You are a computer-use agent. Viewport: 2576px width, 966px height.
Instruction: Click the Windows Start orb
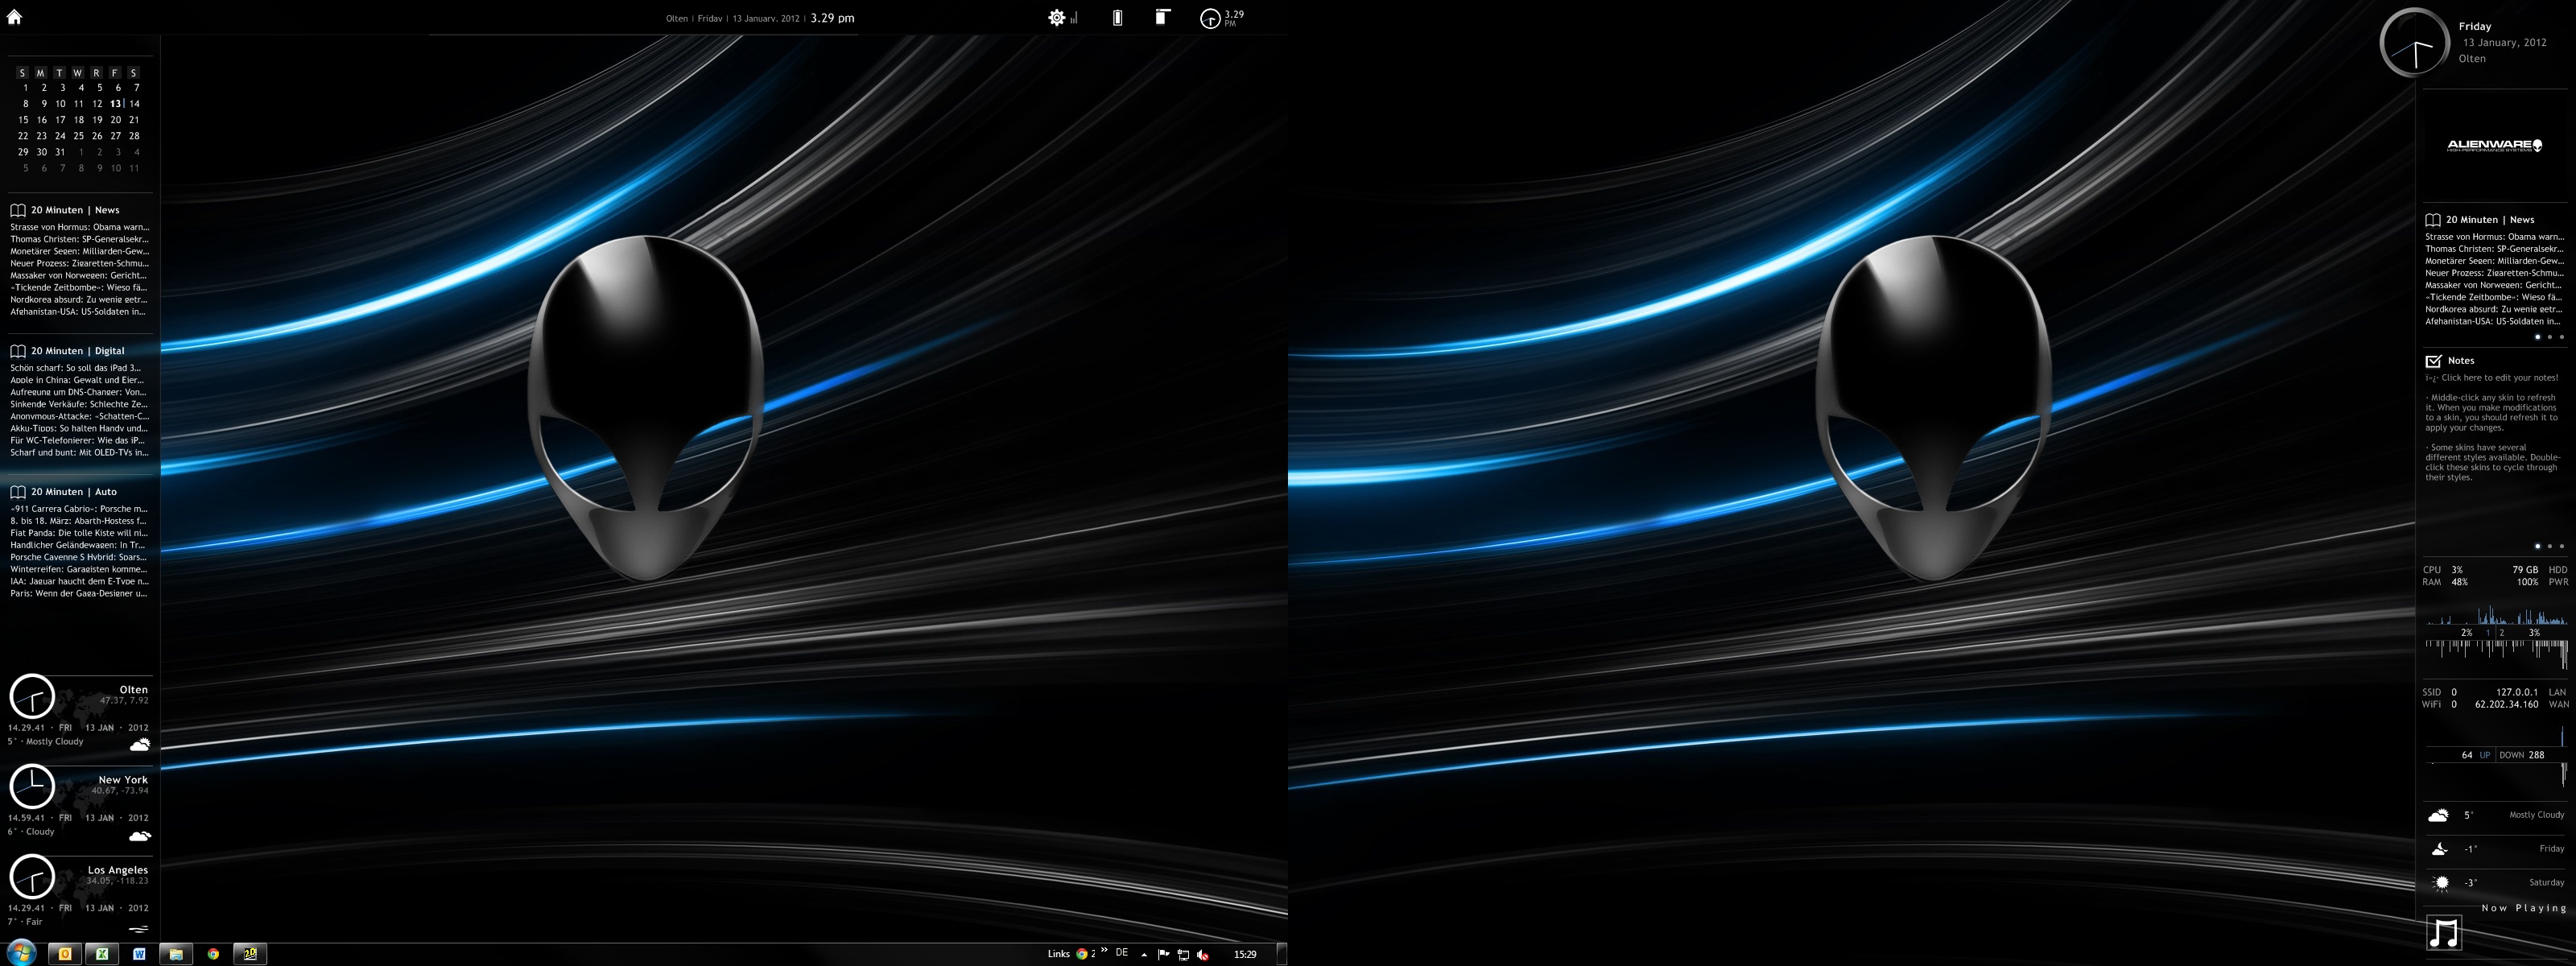tap(21, 953)
